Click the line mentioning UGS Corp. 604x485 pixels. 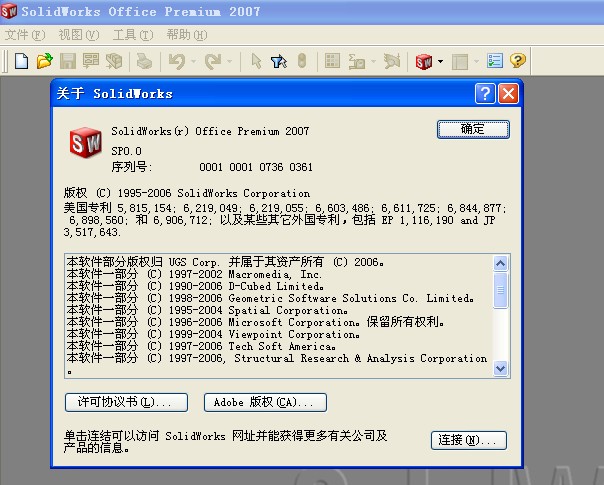click(225, 262)
